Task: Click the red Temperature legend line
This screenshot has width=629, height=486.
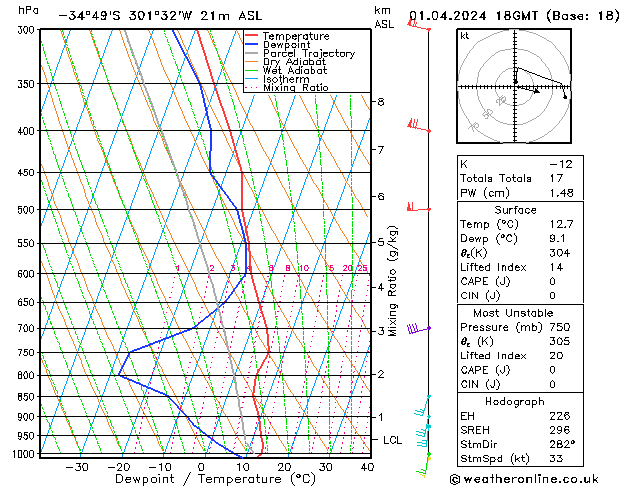Action: 253,36
